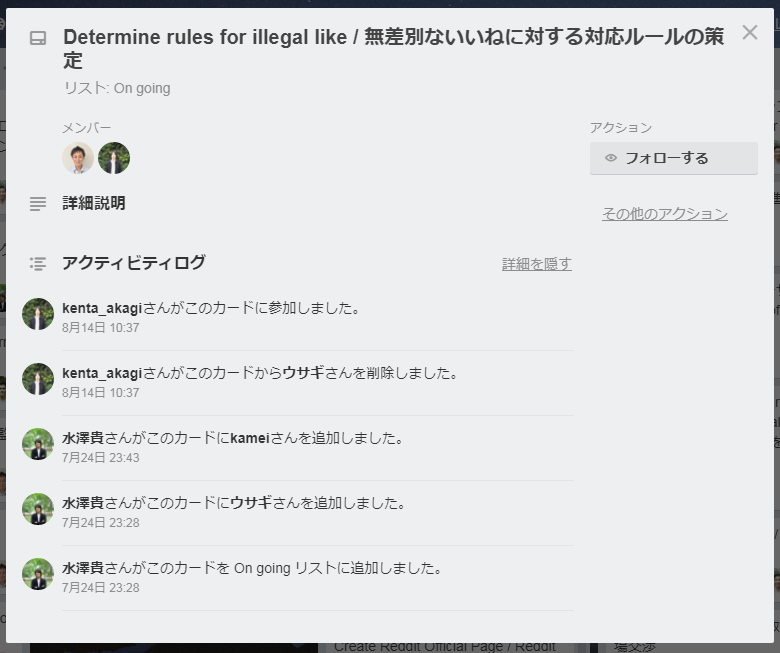Click the 詳細説明 description icon

[38, 204]
